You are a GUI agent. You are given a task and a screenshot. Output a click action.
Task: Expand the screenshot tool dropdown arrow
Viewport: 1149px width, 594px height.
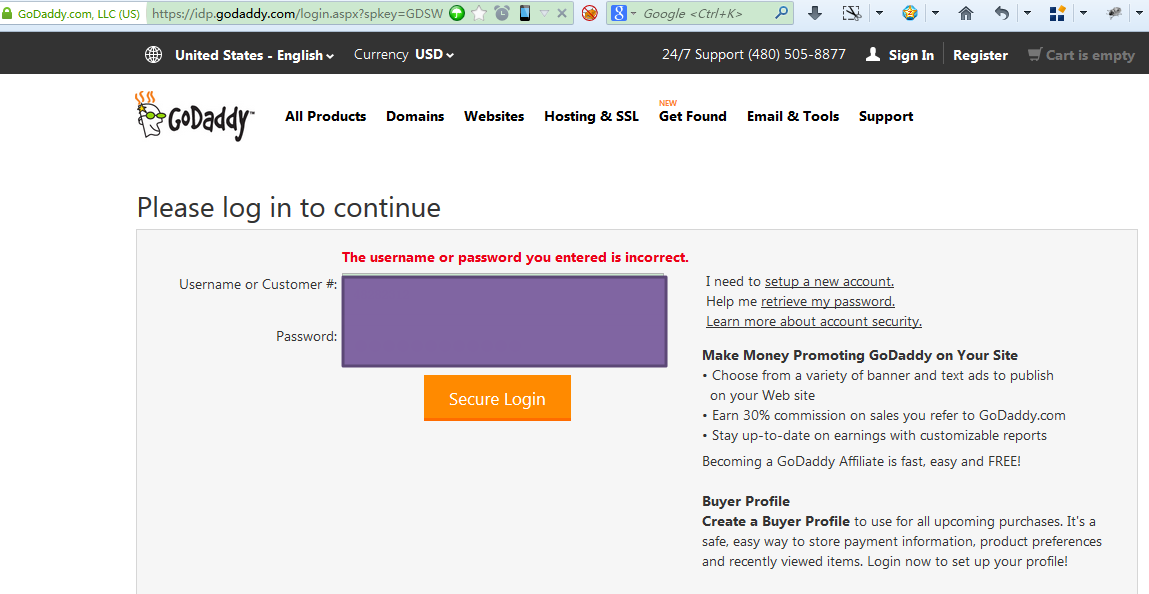879,13
